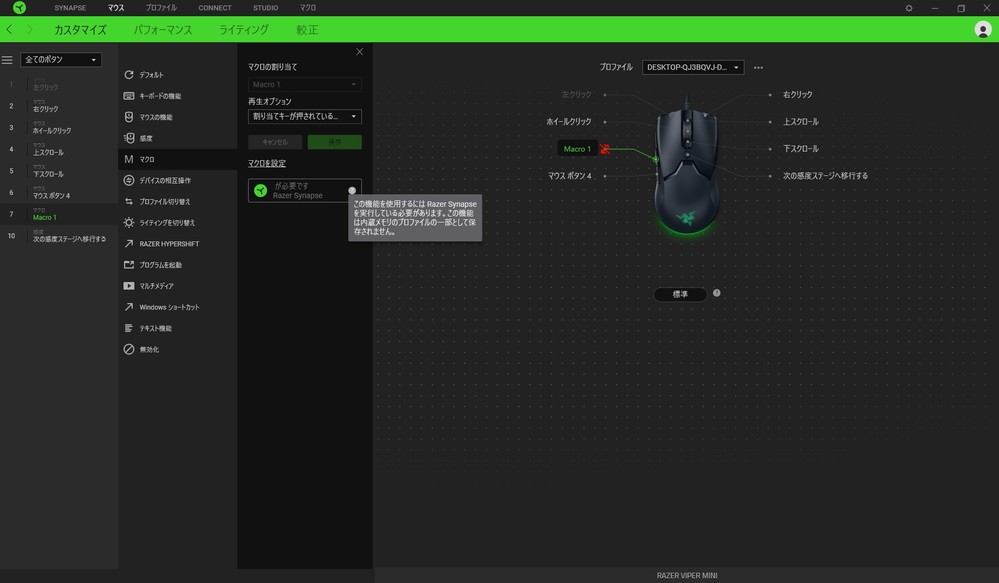Open the 全てのボタン filter dropdown
999x583 pixels.
click(61, 60)
